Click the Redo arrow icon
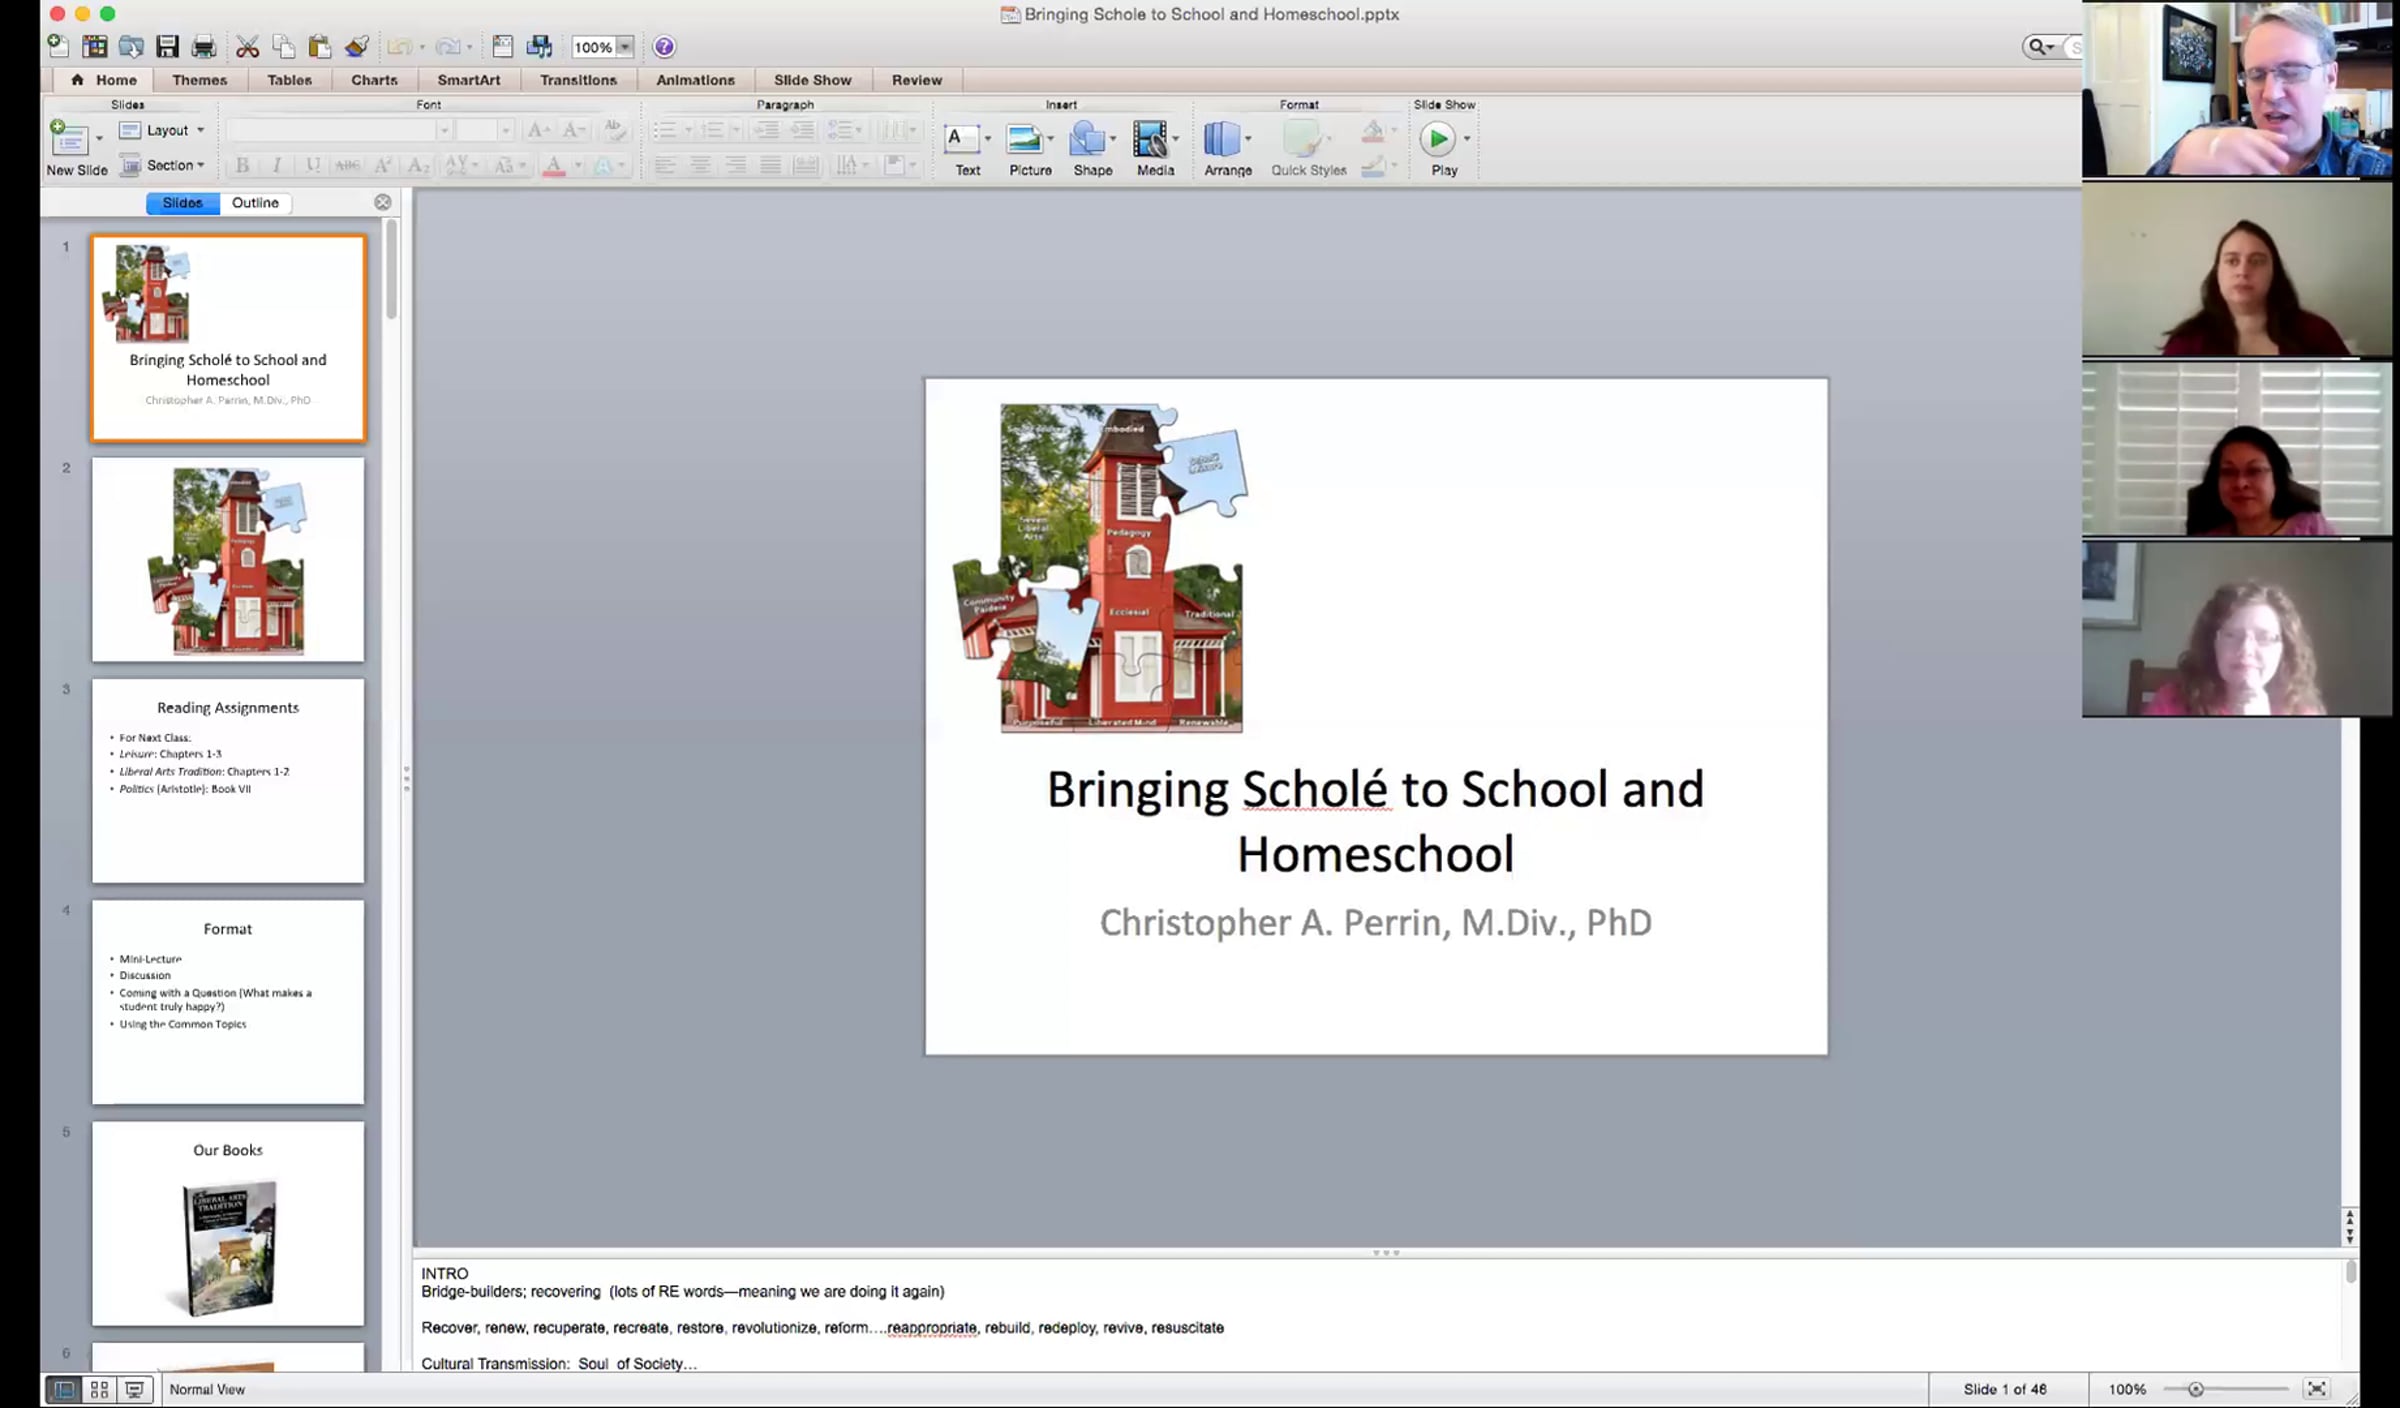This screenshot has height=1408, width=2400. (x=448, y=46)
